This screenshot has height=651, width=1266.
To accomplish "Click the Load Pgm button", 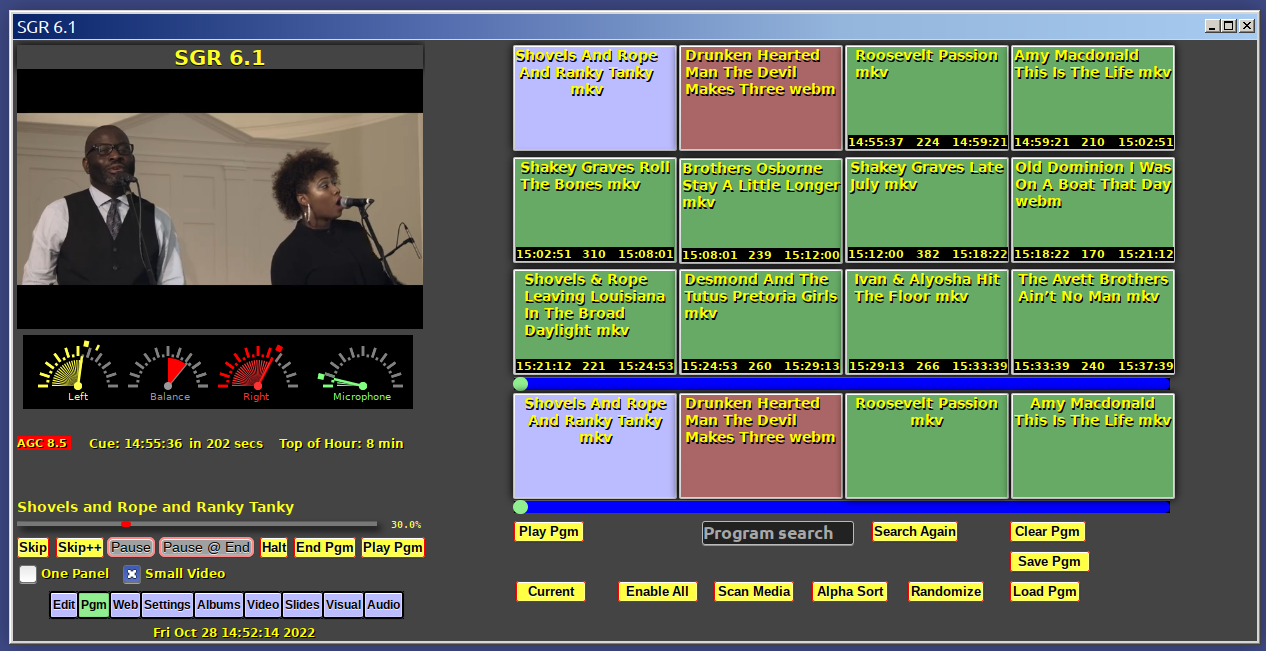I will tap(1044, 591).
